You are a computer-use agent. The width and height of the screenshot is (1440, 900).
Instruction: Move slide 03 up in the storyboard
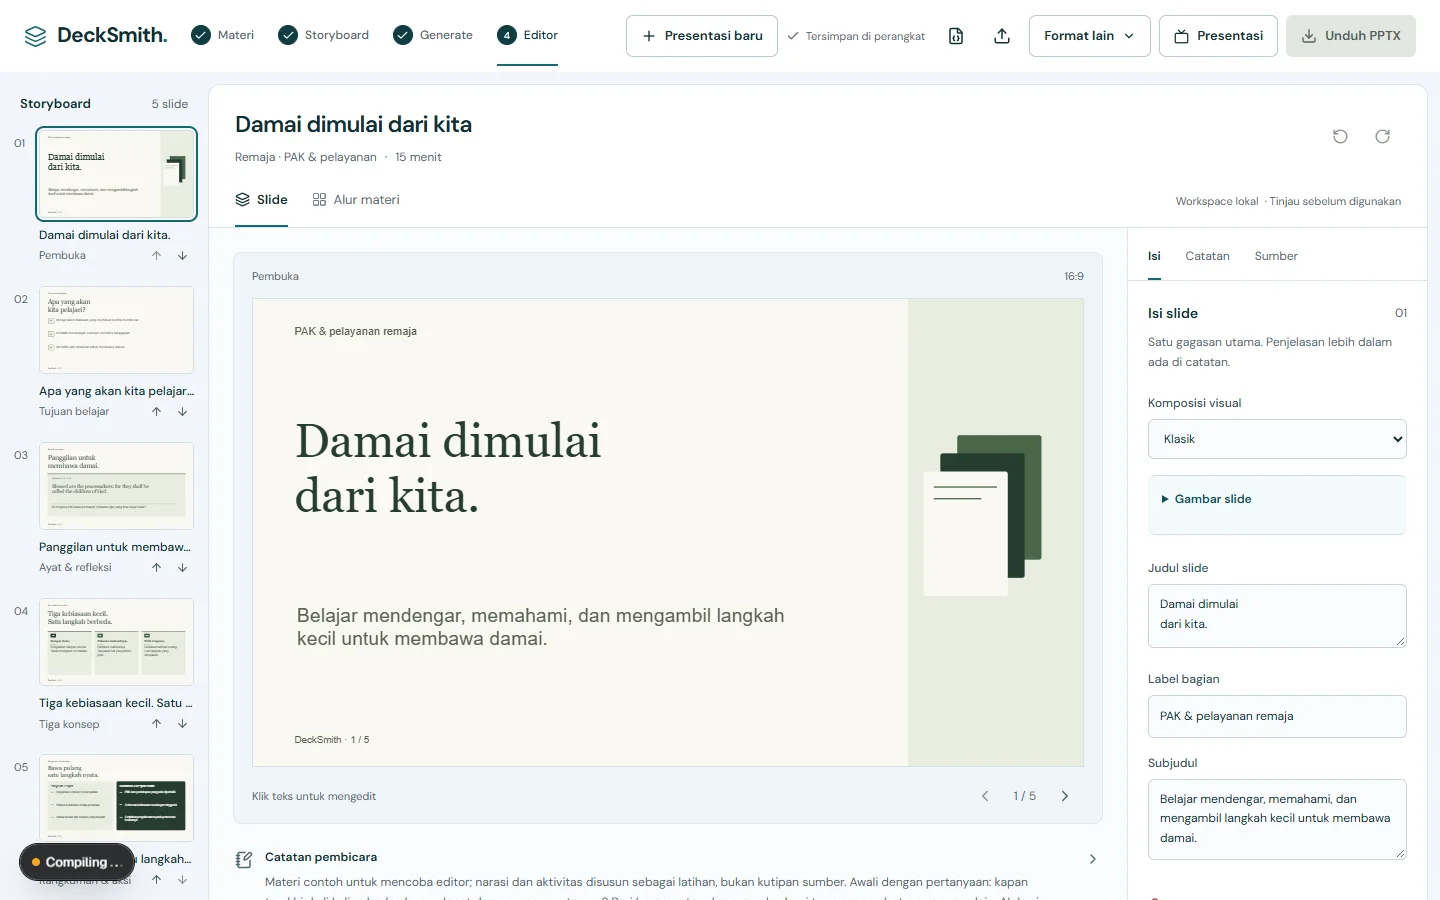pyautogui.click(x=157, y=568)
